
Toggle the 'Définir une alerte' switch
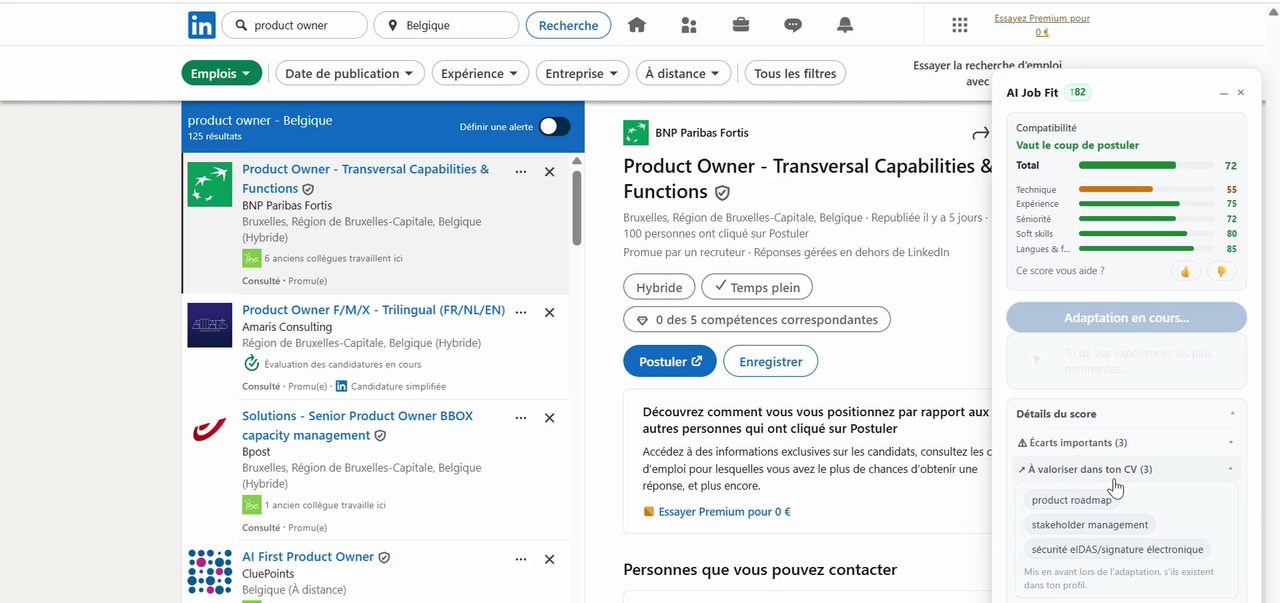(555, 126)
